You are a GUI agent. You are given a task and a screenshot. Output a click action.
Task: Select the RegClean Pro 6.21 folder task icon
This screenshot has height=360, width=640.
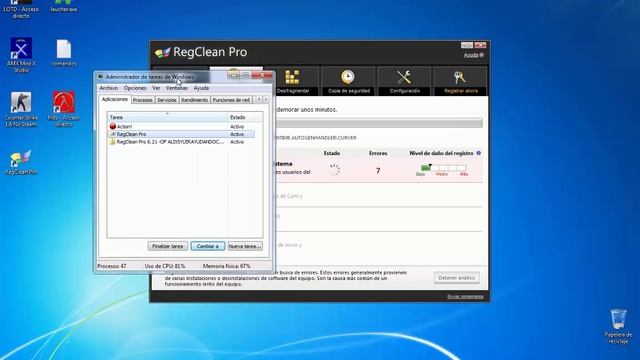(113, 142)
